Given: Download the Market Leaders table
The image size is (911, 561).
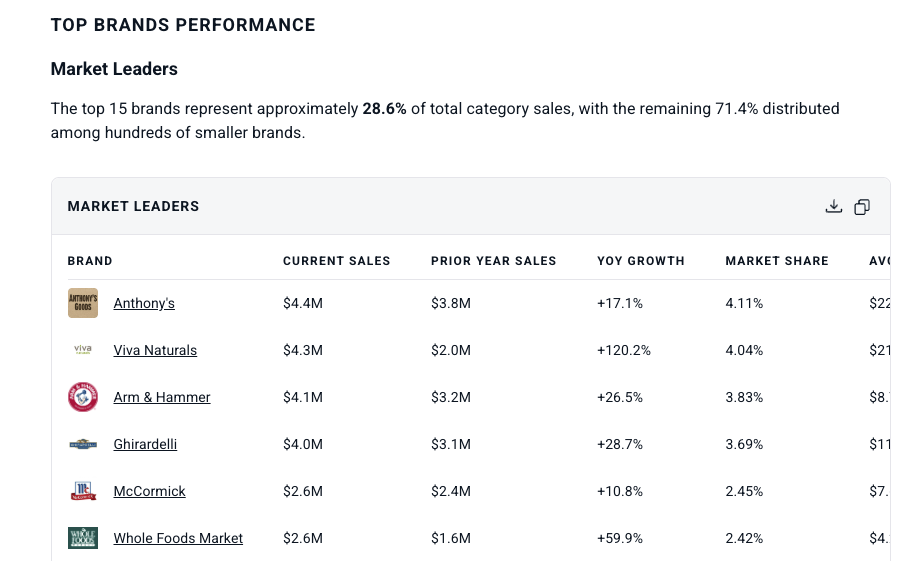Looking at the screenshot, I should [834, 206].
